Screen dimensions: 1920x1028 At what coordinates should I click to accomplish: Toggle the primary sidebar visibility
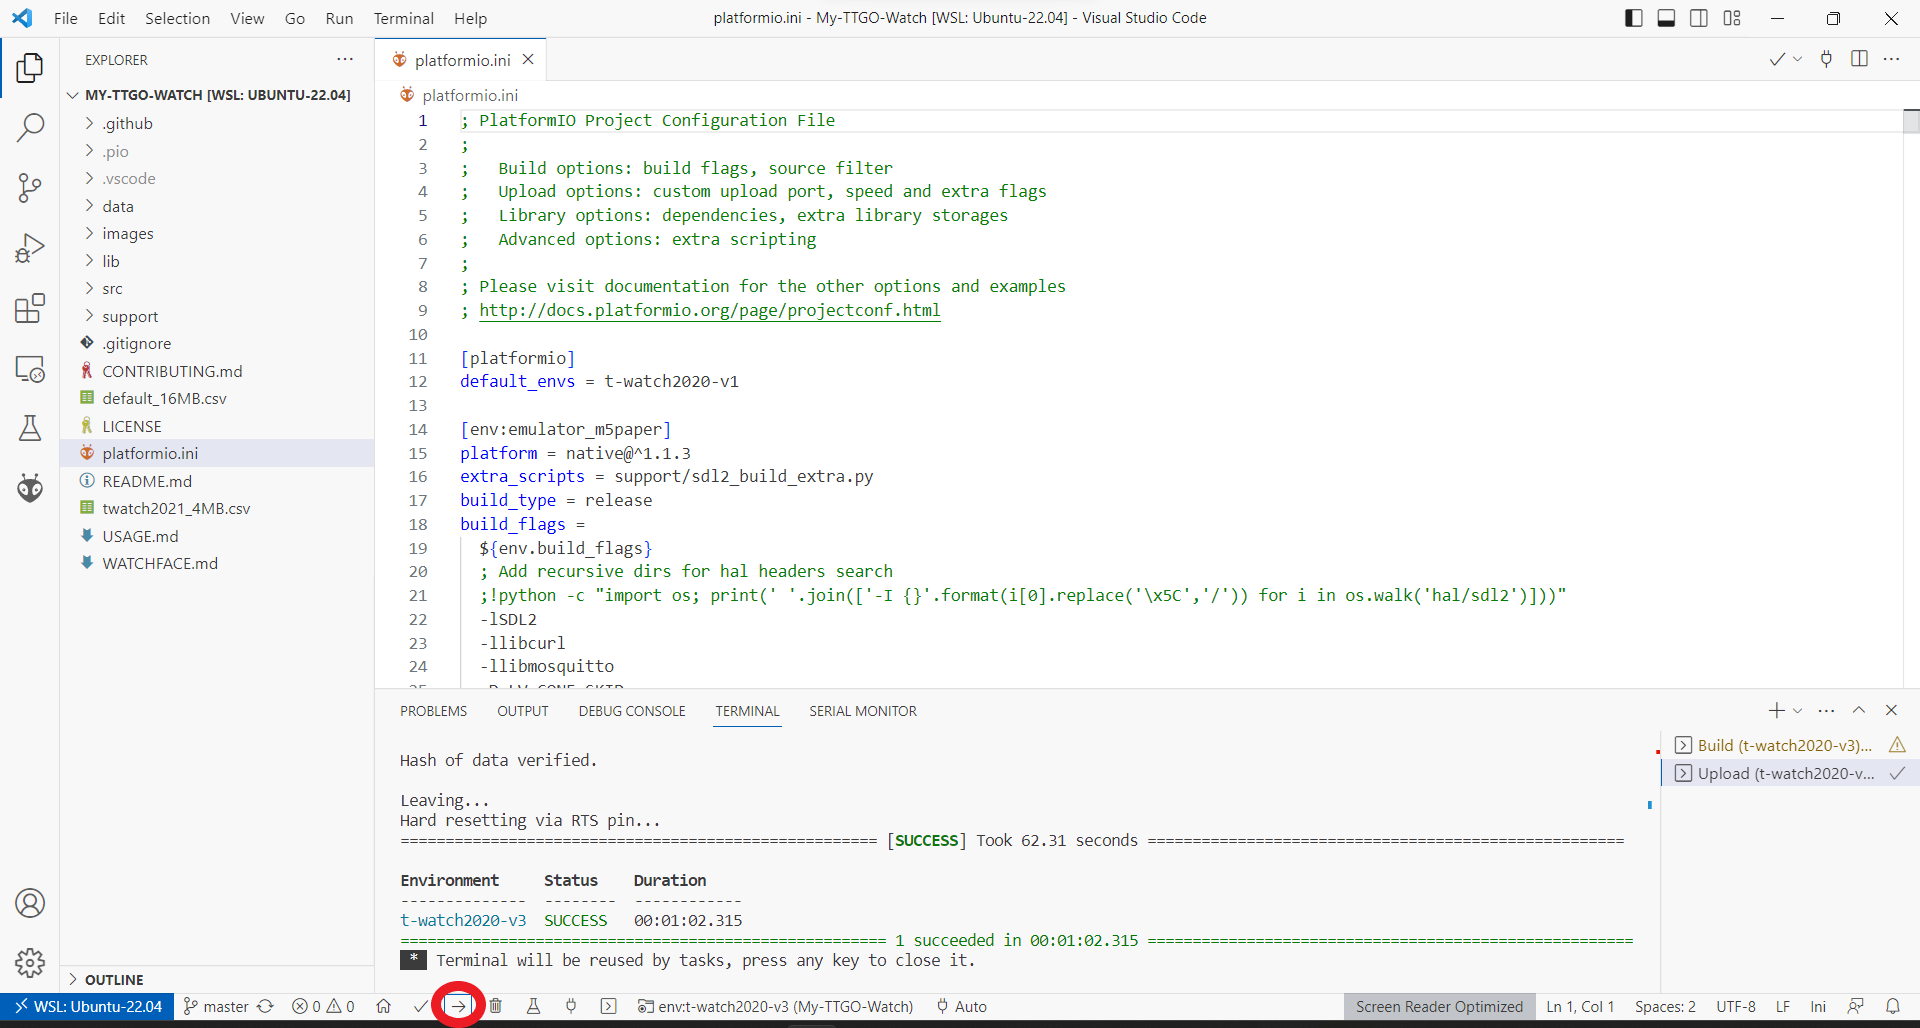1633,18
